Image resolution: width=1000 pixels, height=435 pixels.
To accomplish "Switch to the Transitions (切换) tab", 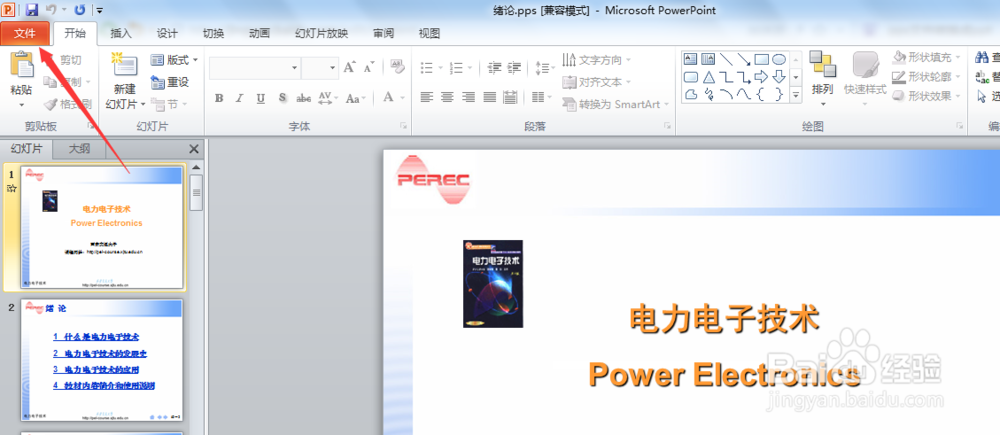I will point(213,34).
